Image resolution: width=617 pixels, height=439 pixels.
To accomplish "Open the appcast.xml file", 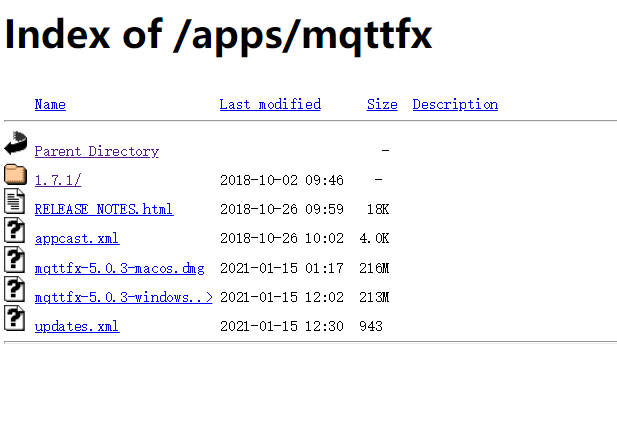I will point(77,238).
